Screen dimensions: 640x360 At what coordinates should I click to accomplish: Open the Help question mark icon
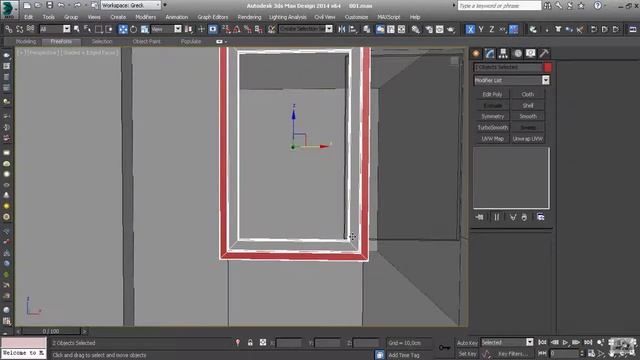coord(598,5)
